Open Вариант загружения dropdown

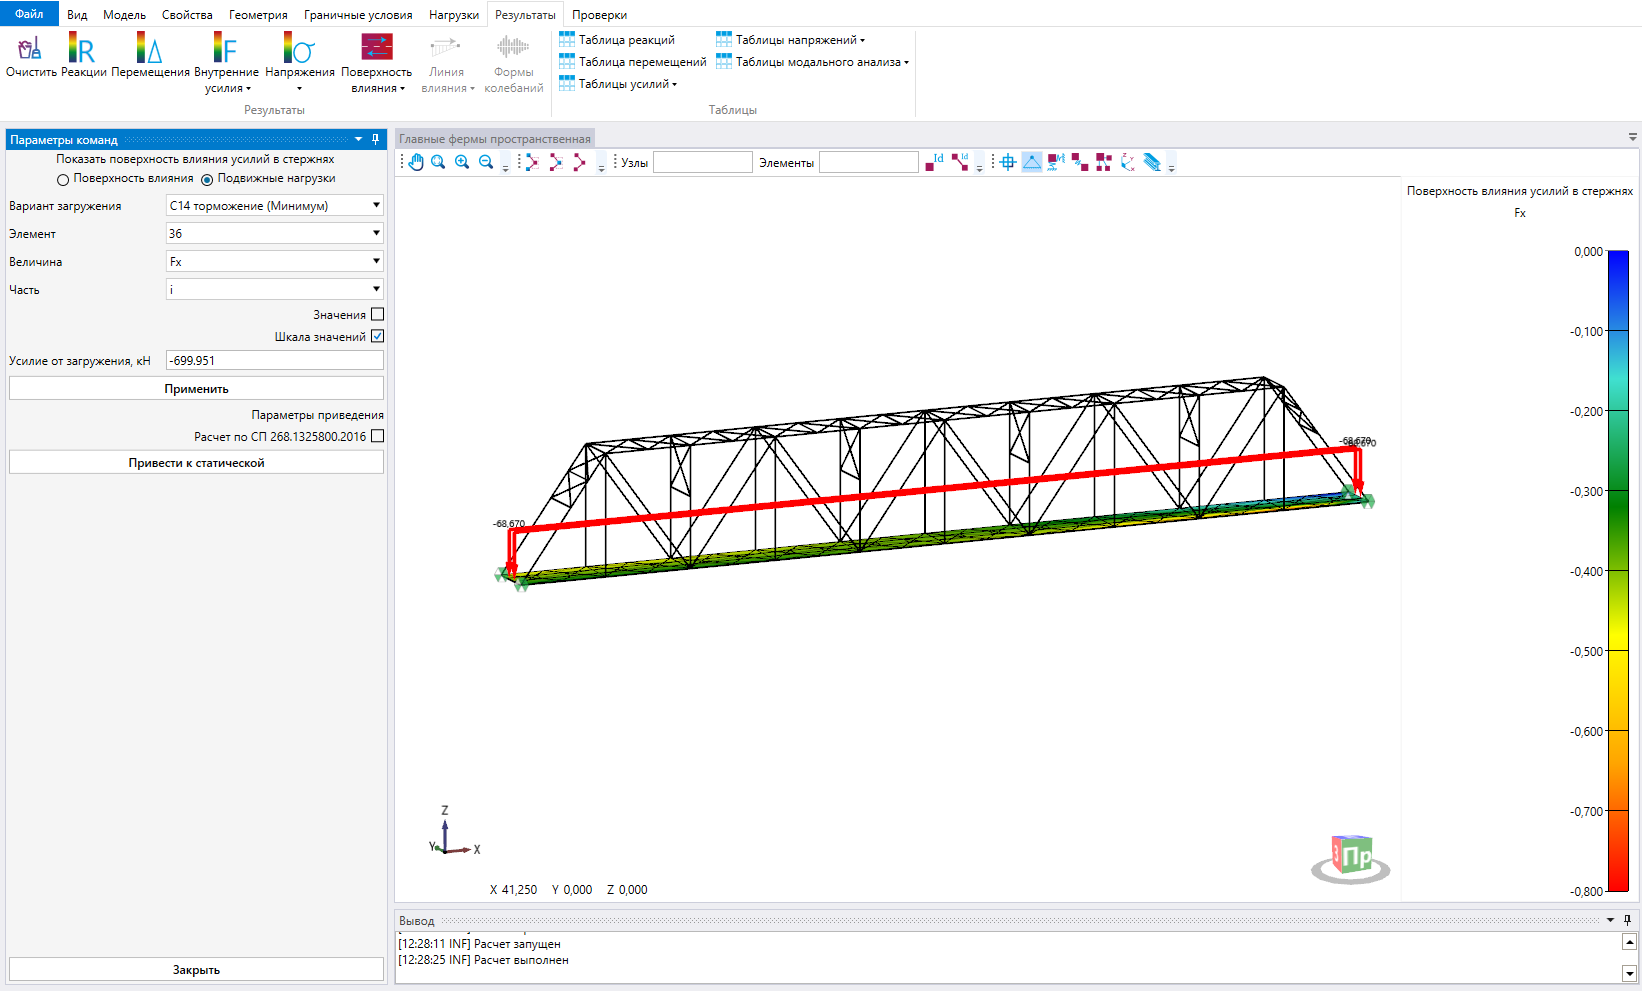coord(275,205)
